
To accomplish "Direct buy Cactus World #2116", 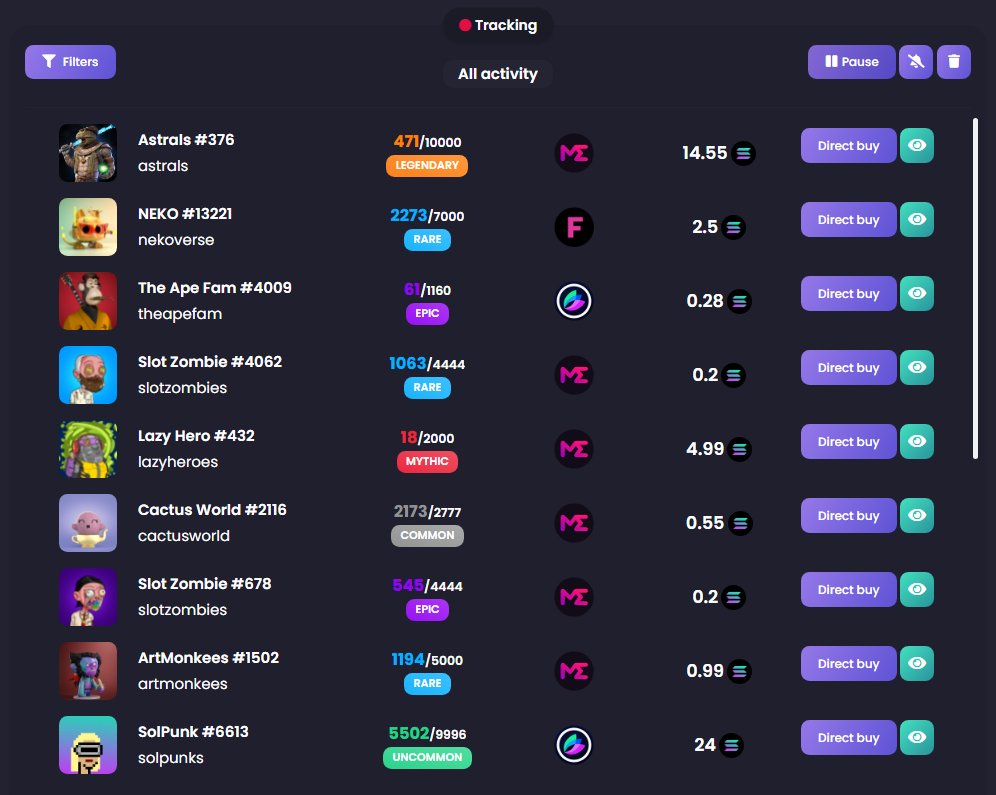I will click(848, 516).
